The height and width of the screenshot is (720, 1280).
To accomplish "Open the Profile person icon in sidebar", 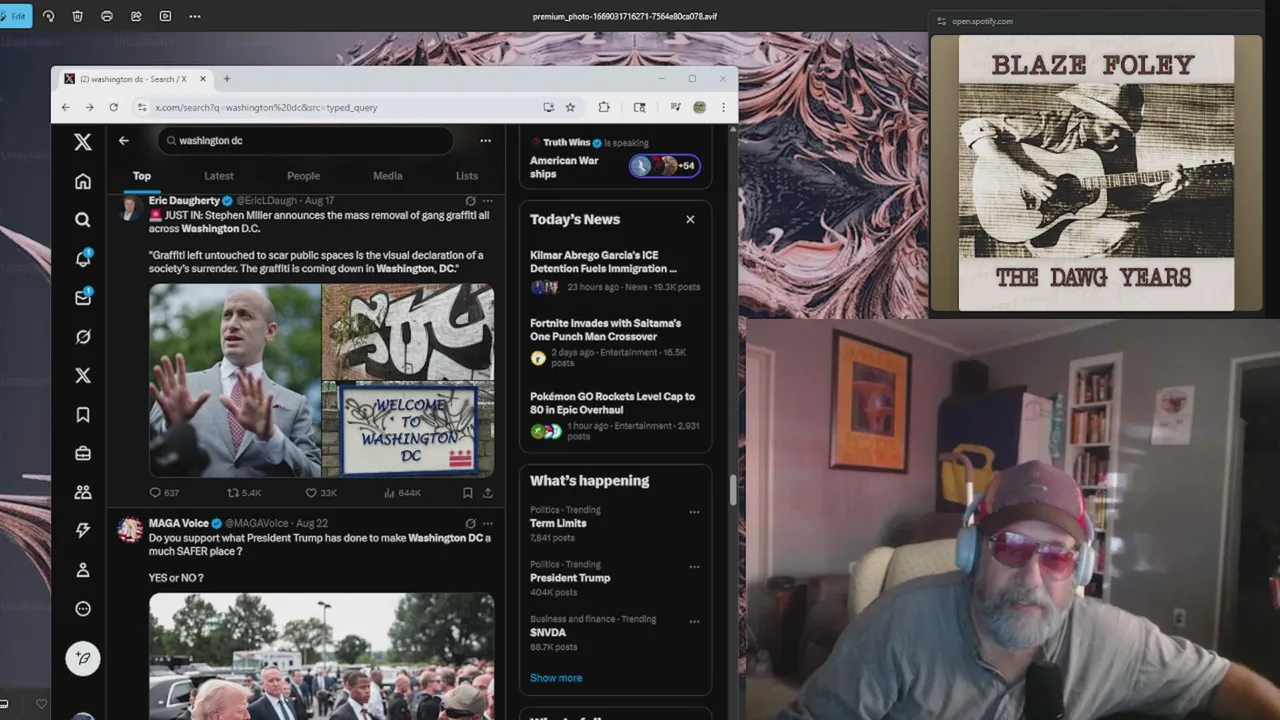I will [83, 570].
